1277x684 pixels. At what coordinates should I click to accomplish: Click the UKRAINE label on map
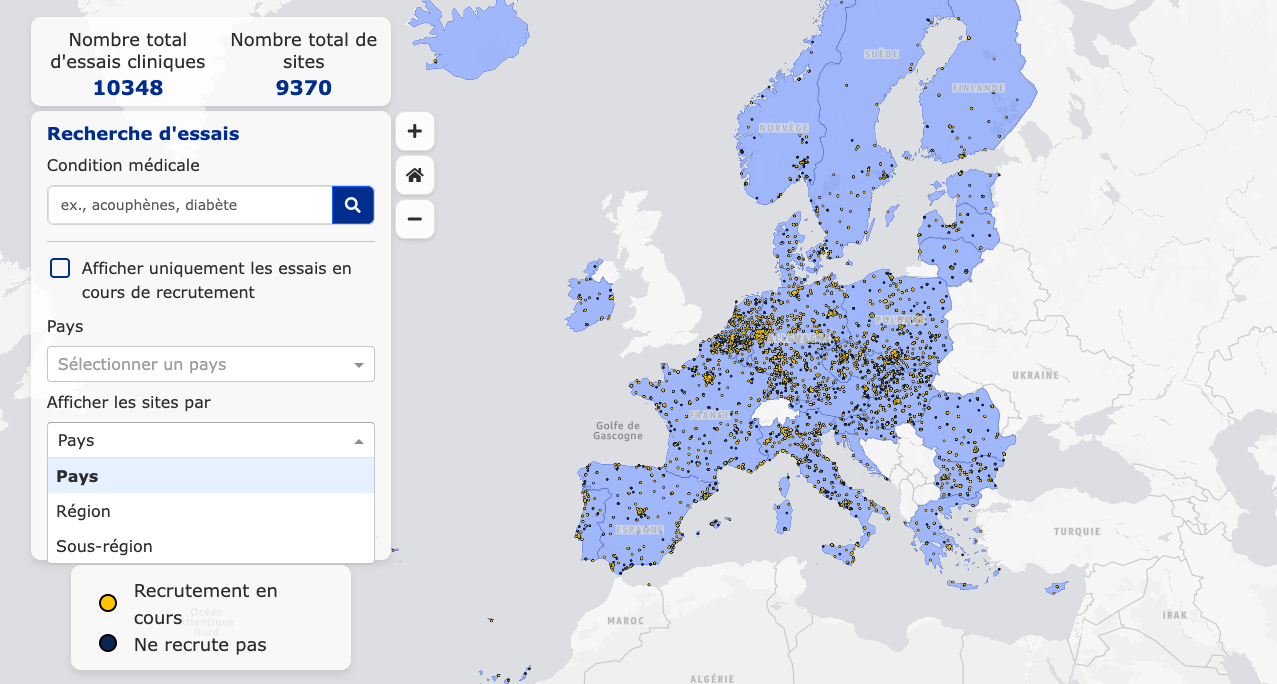point(1035,376)
